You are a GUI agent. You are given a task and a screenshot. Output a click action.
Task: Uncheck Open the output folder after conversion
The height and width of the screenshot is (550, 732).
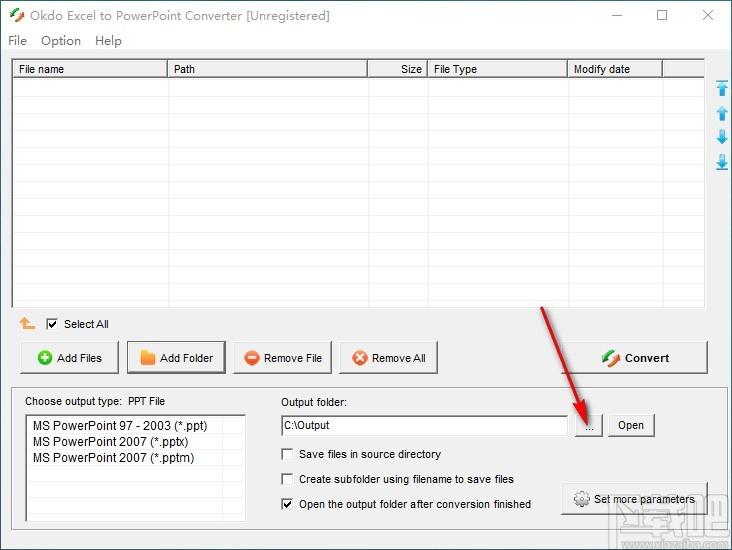[x=287, y=504]
